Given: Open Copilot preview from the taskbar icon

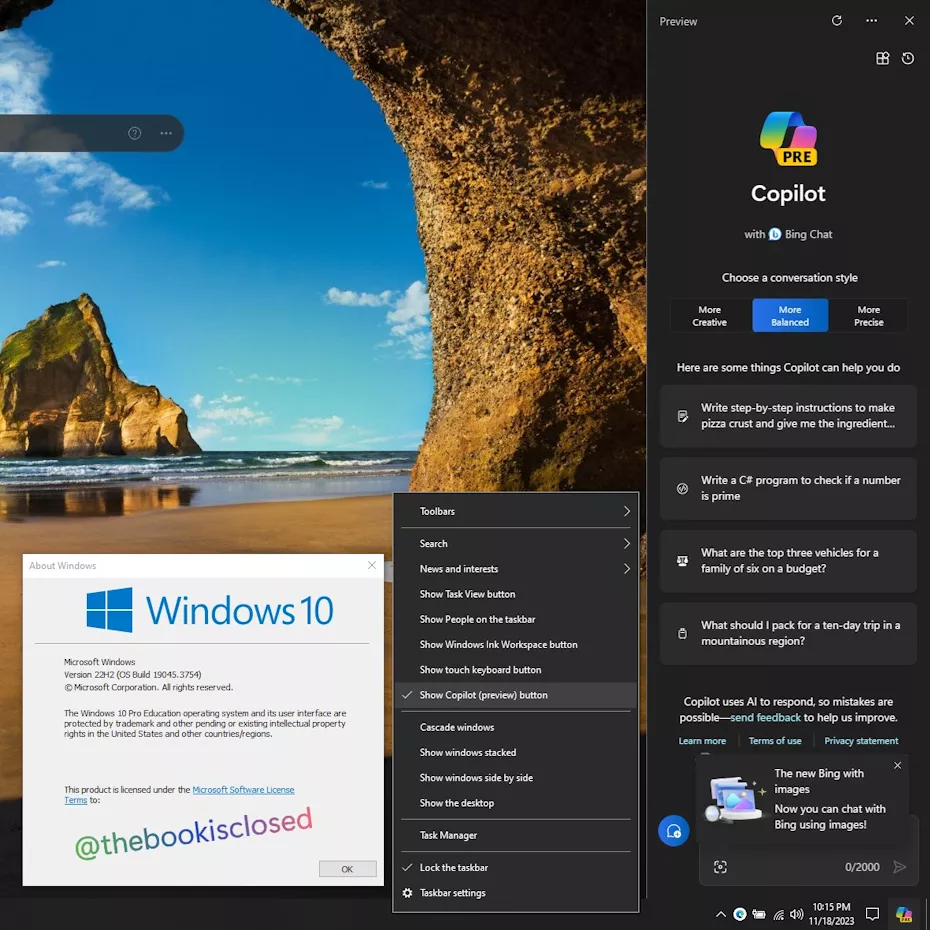Looking at the screenshot, I should (x=903, y=913).
